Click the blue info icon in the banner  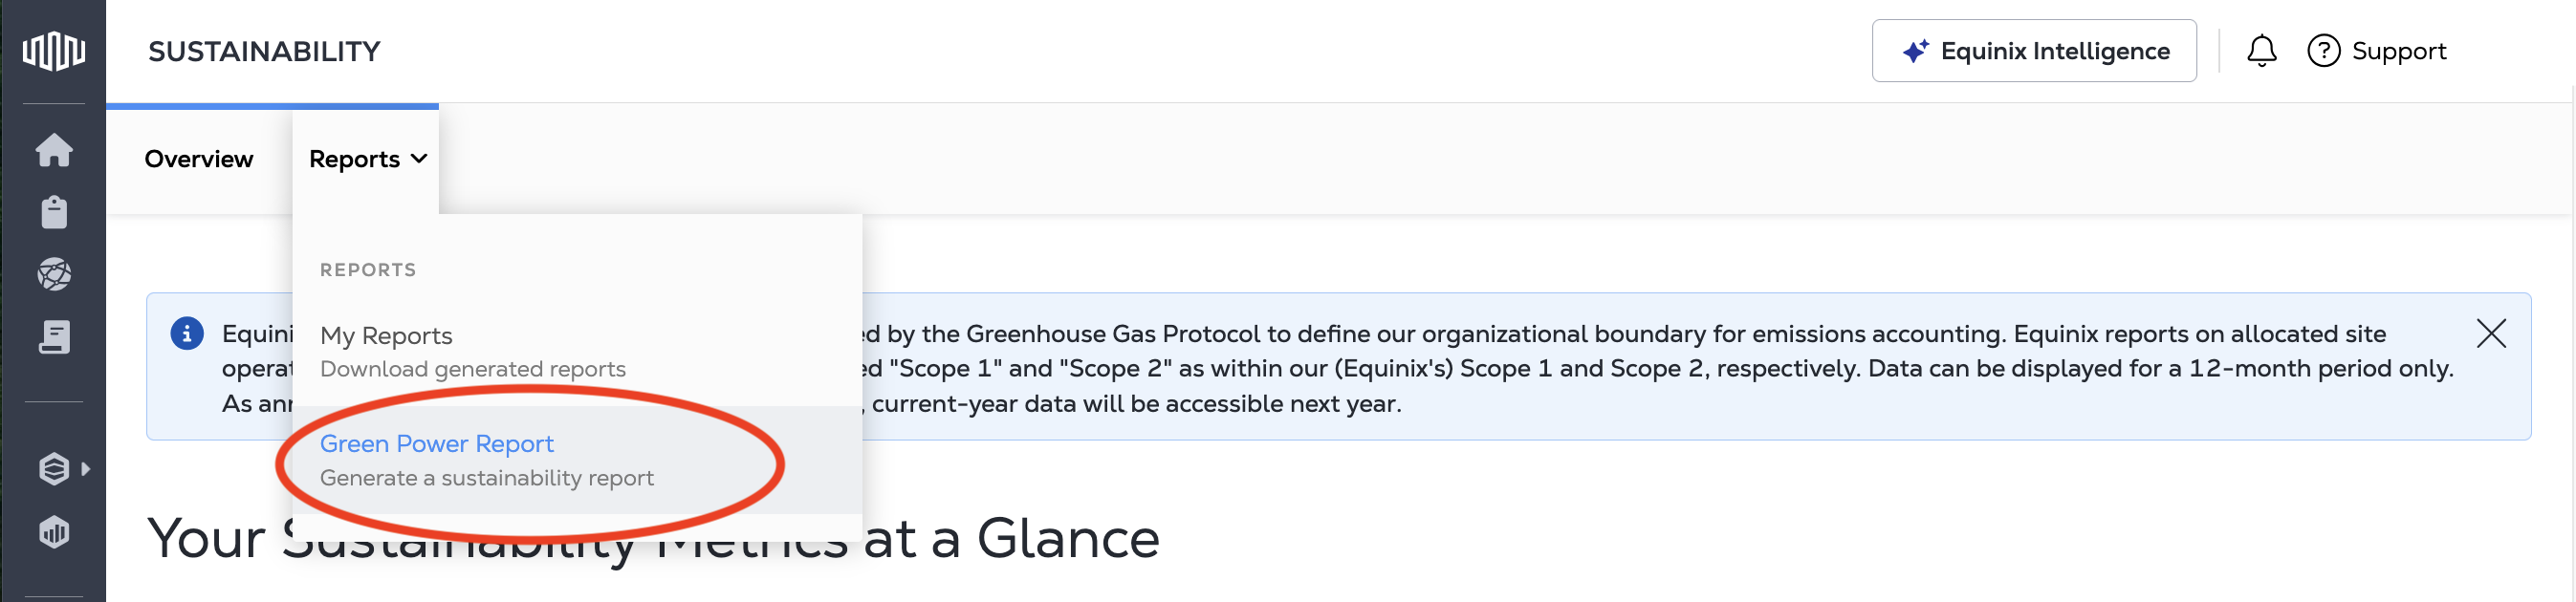[x=187, y=333]
